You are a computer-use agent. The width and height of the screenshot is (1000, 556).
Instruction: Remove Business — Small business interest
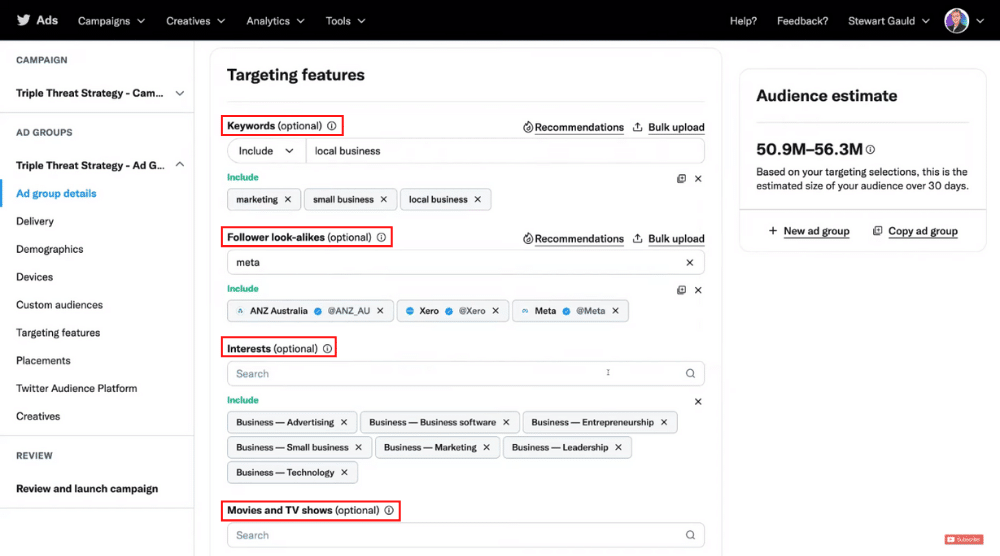358,448
